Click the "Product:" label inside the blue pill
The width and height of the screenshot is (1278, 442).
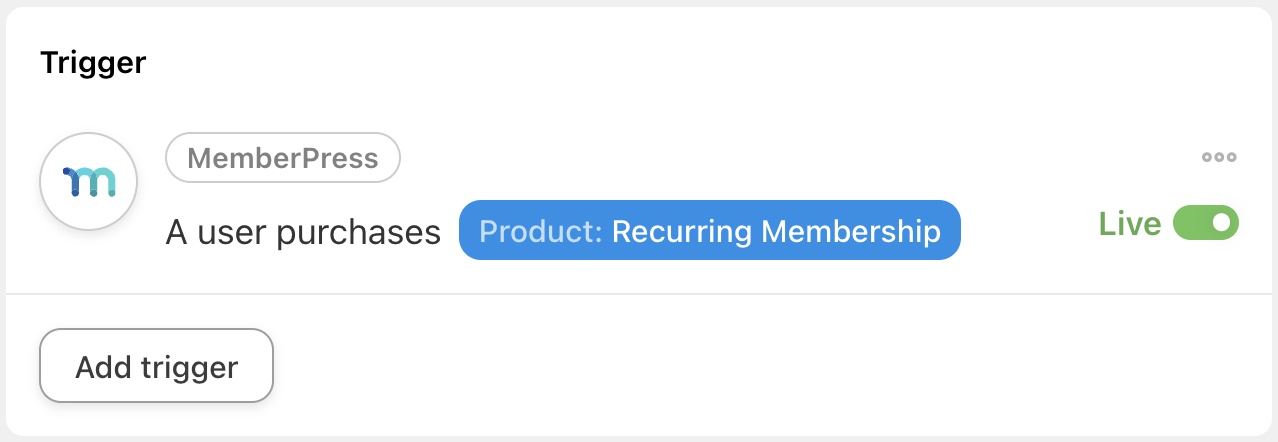click(540, 232)
